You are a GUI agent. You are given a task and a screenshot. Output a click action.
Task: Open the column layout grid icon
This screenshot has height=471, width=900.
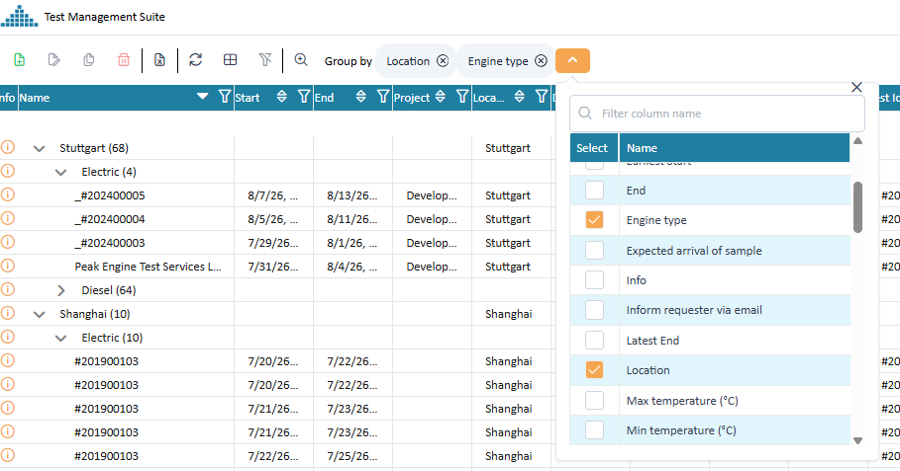230,60
